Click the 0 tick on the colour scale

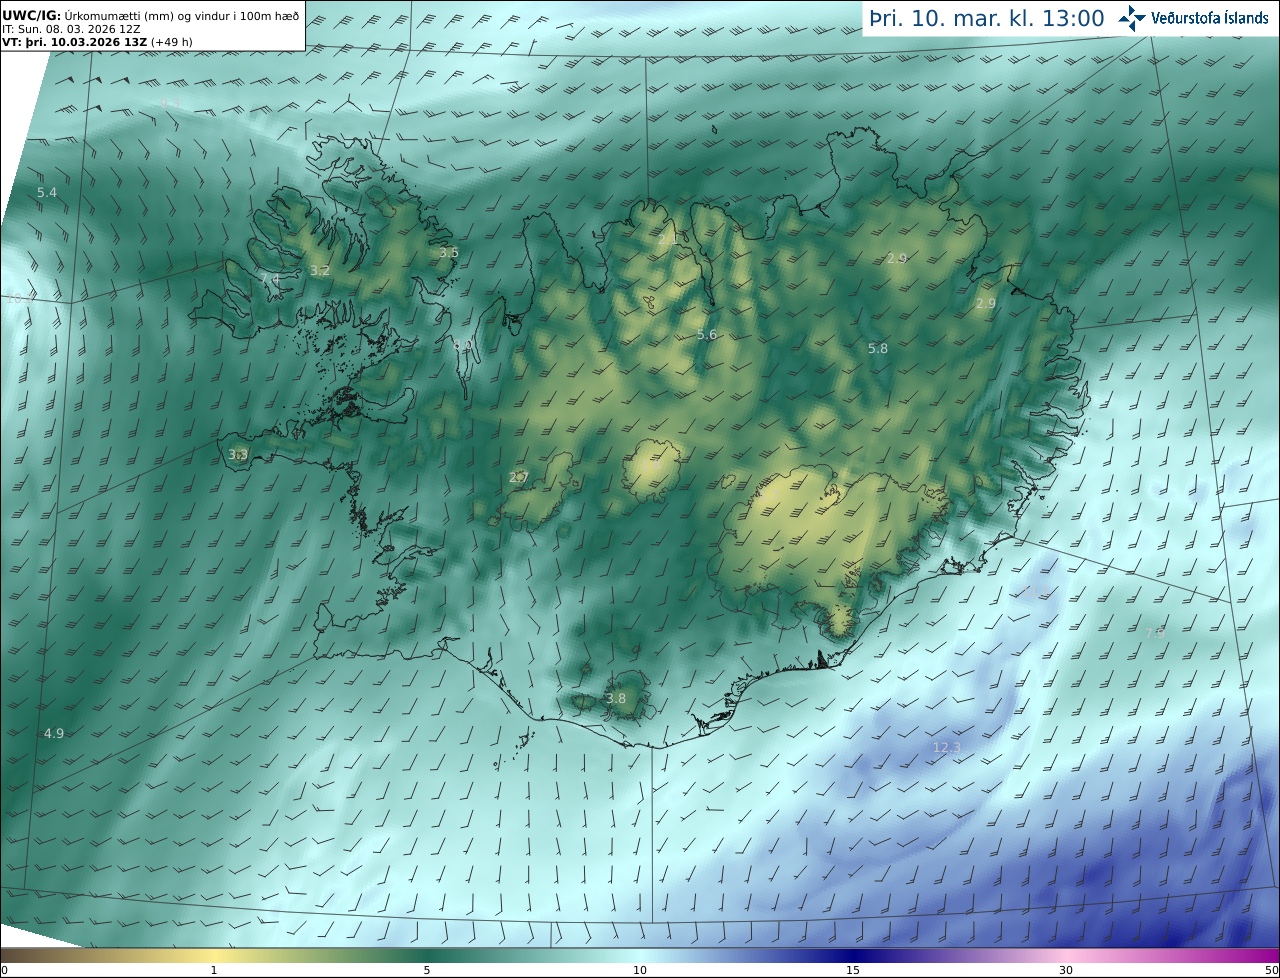4,971
